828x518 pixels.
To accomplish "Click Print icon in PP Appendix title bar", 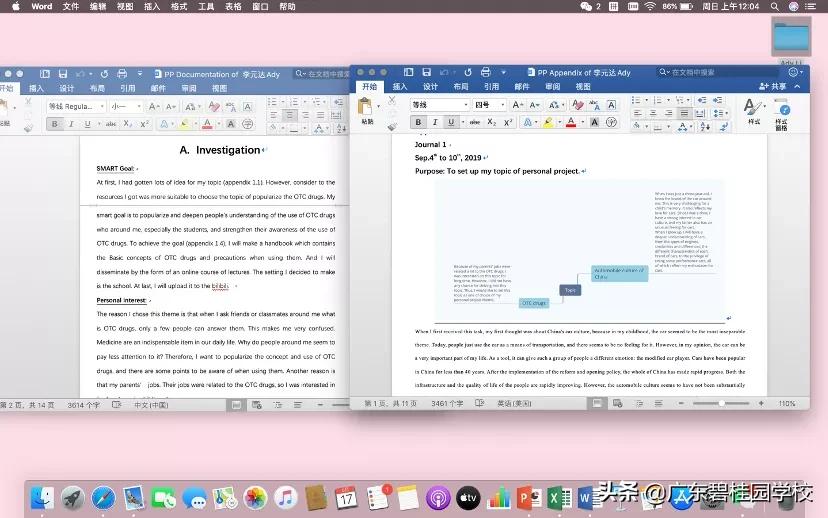I will click(x=485, y=72).
